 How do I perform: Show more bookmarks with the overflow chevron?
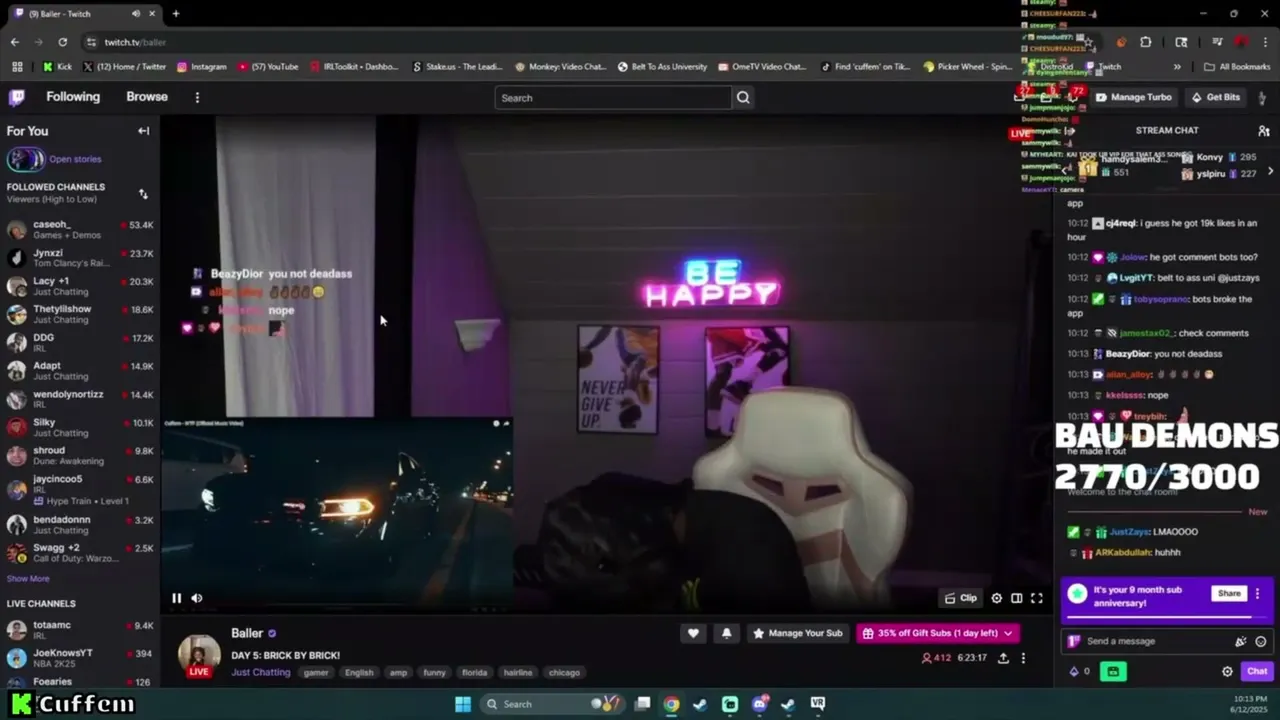[x=1177, y=67]
